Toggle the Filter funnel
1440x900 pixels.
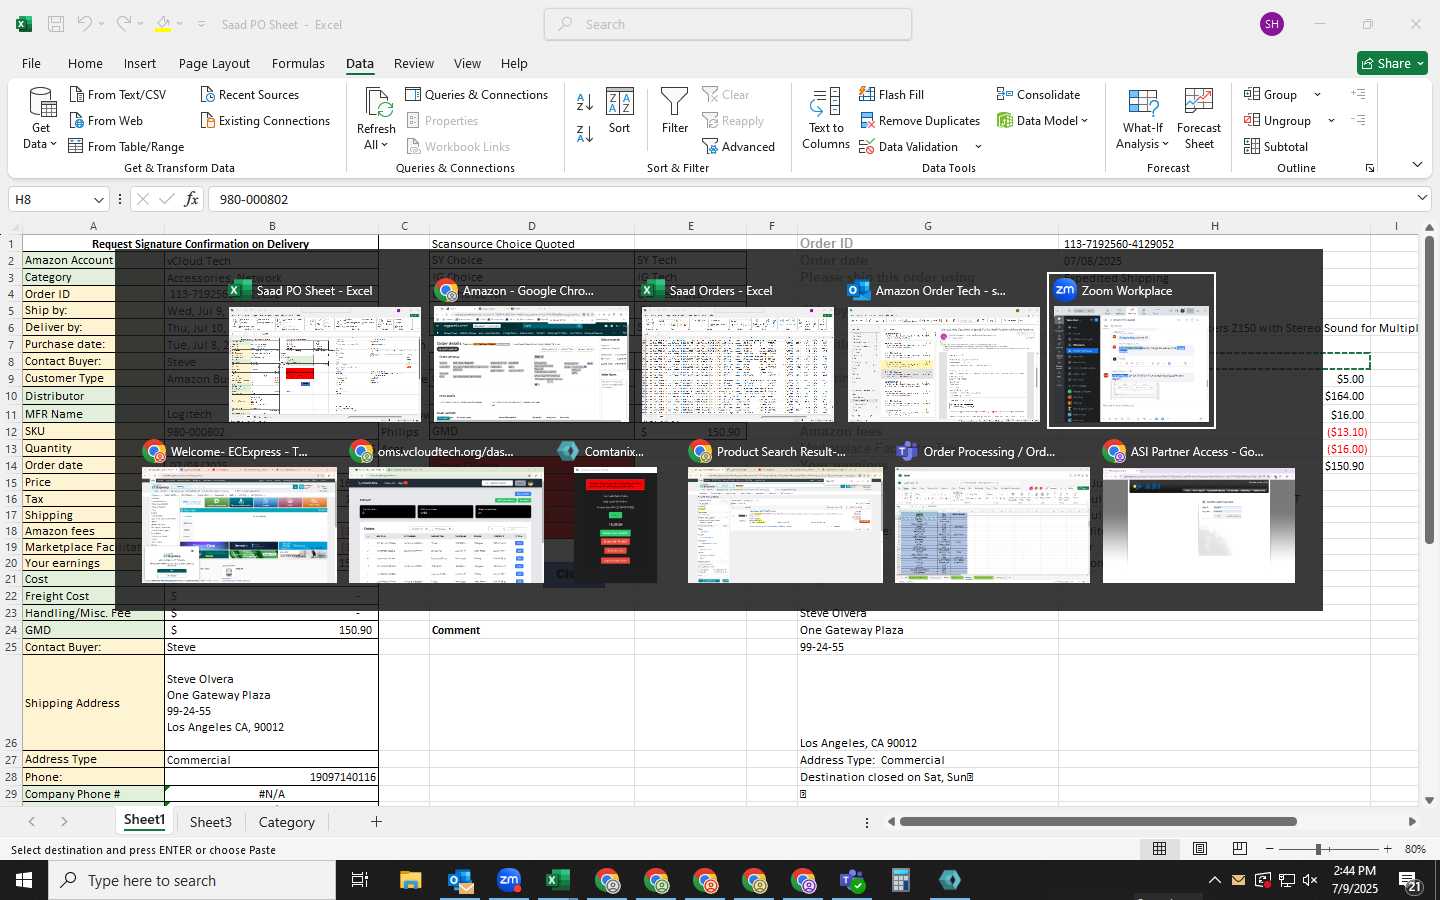pyautogui.click(x=675, y=111)
